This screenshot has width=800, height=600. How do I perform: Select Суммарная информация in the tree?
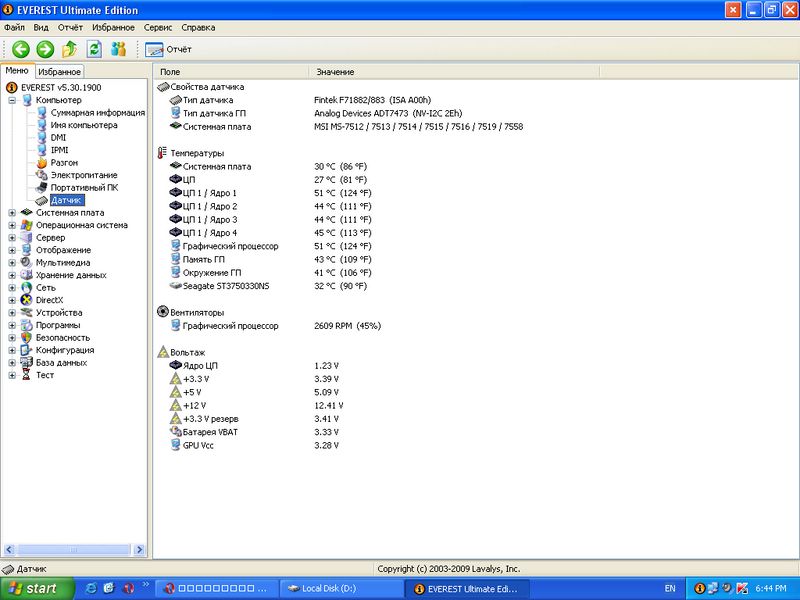(x=97, y=113)
